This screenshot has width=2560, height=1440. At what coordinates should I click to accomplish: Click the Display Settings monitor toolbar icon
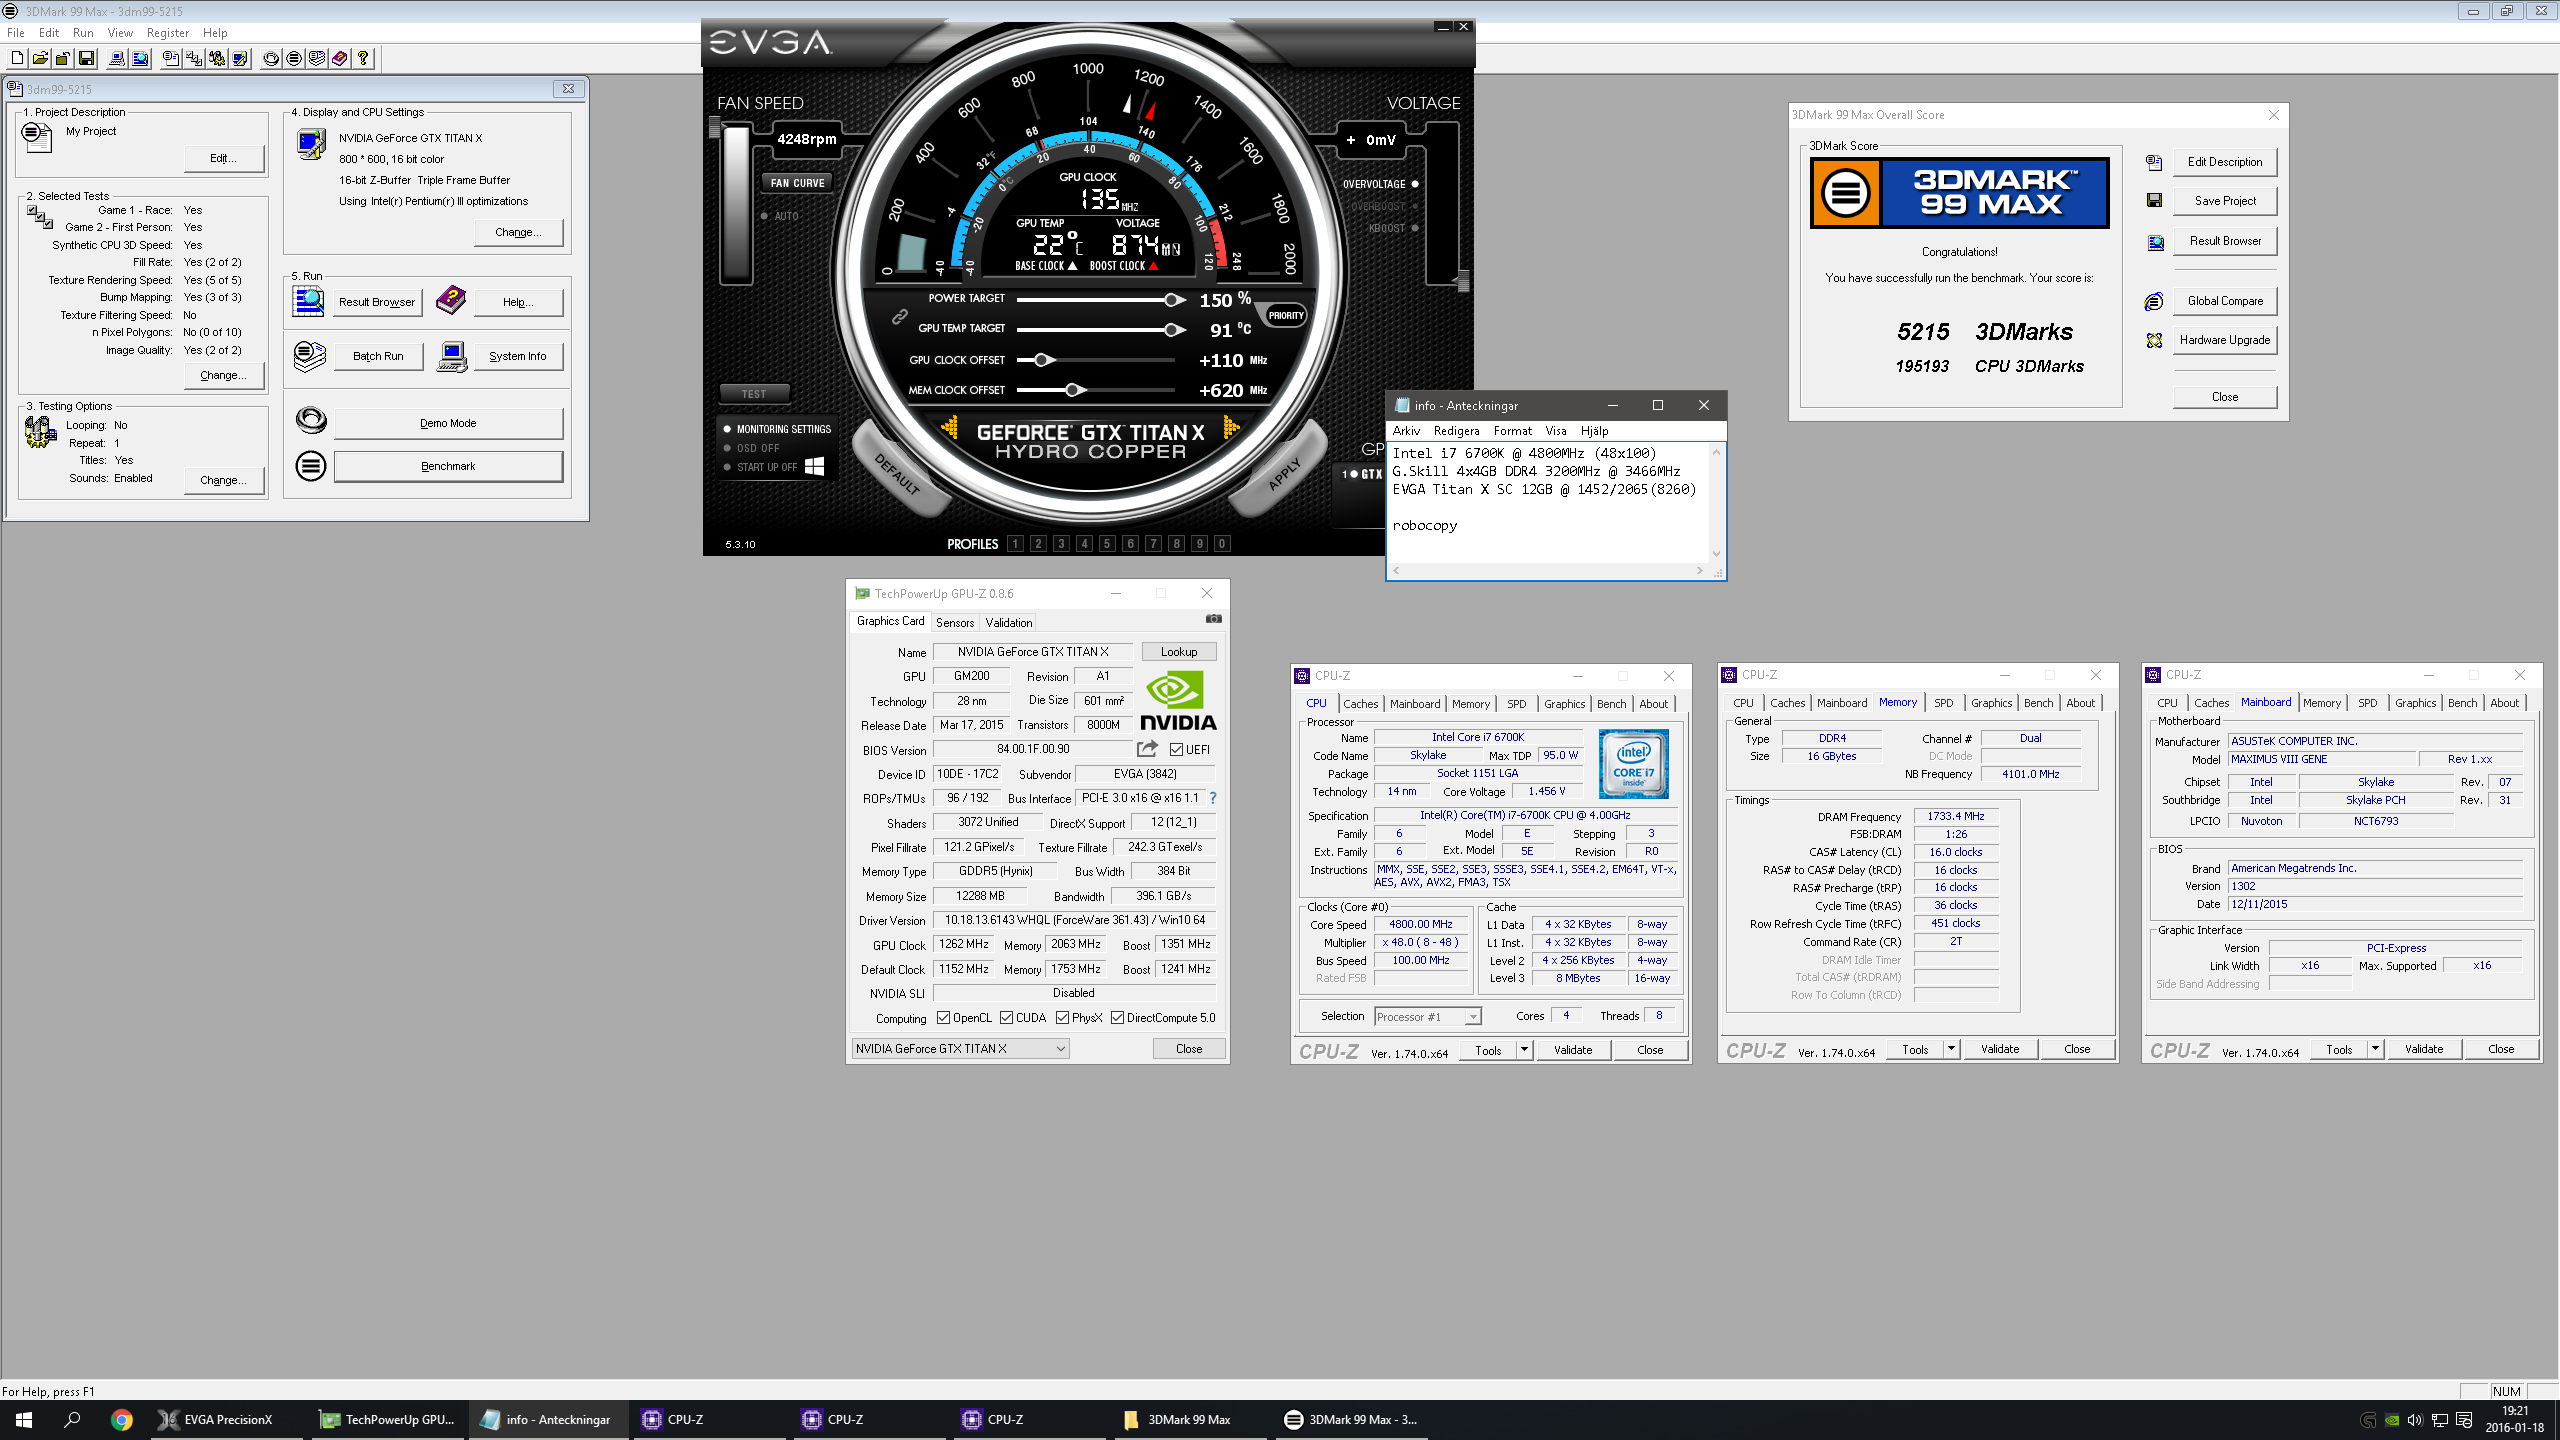[240, 59]
